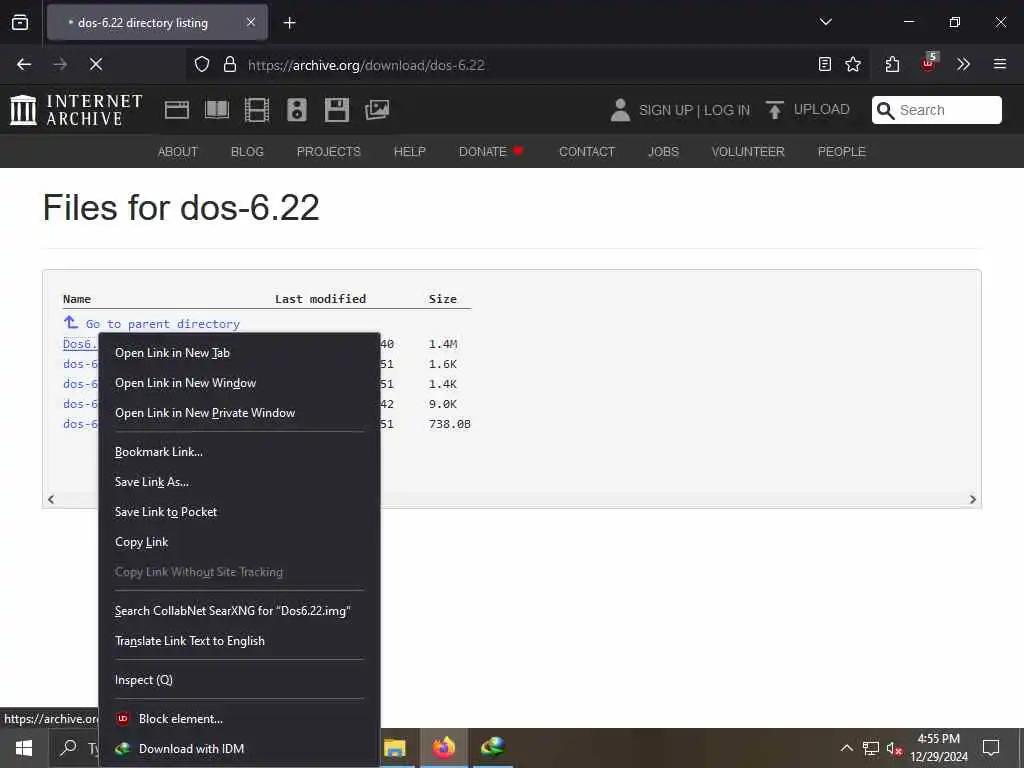Go back to the previous page
The width and height of the screenshot is (1024, 768).
click(x=24, y=64)
